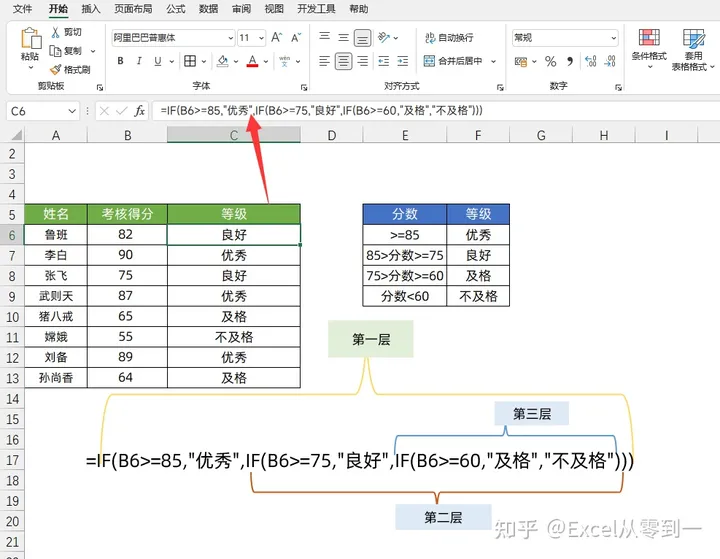This screenshot has height=559, width=720.
Task: Switch to the Insert (插入) tab
Action: tap(90, 9)
